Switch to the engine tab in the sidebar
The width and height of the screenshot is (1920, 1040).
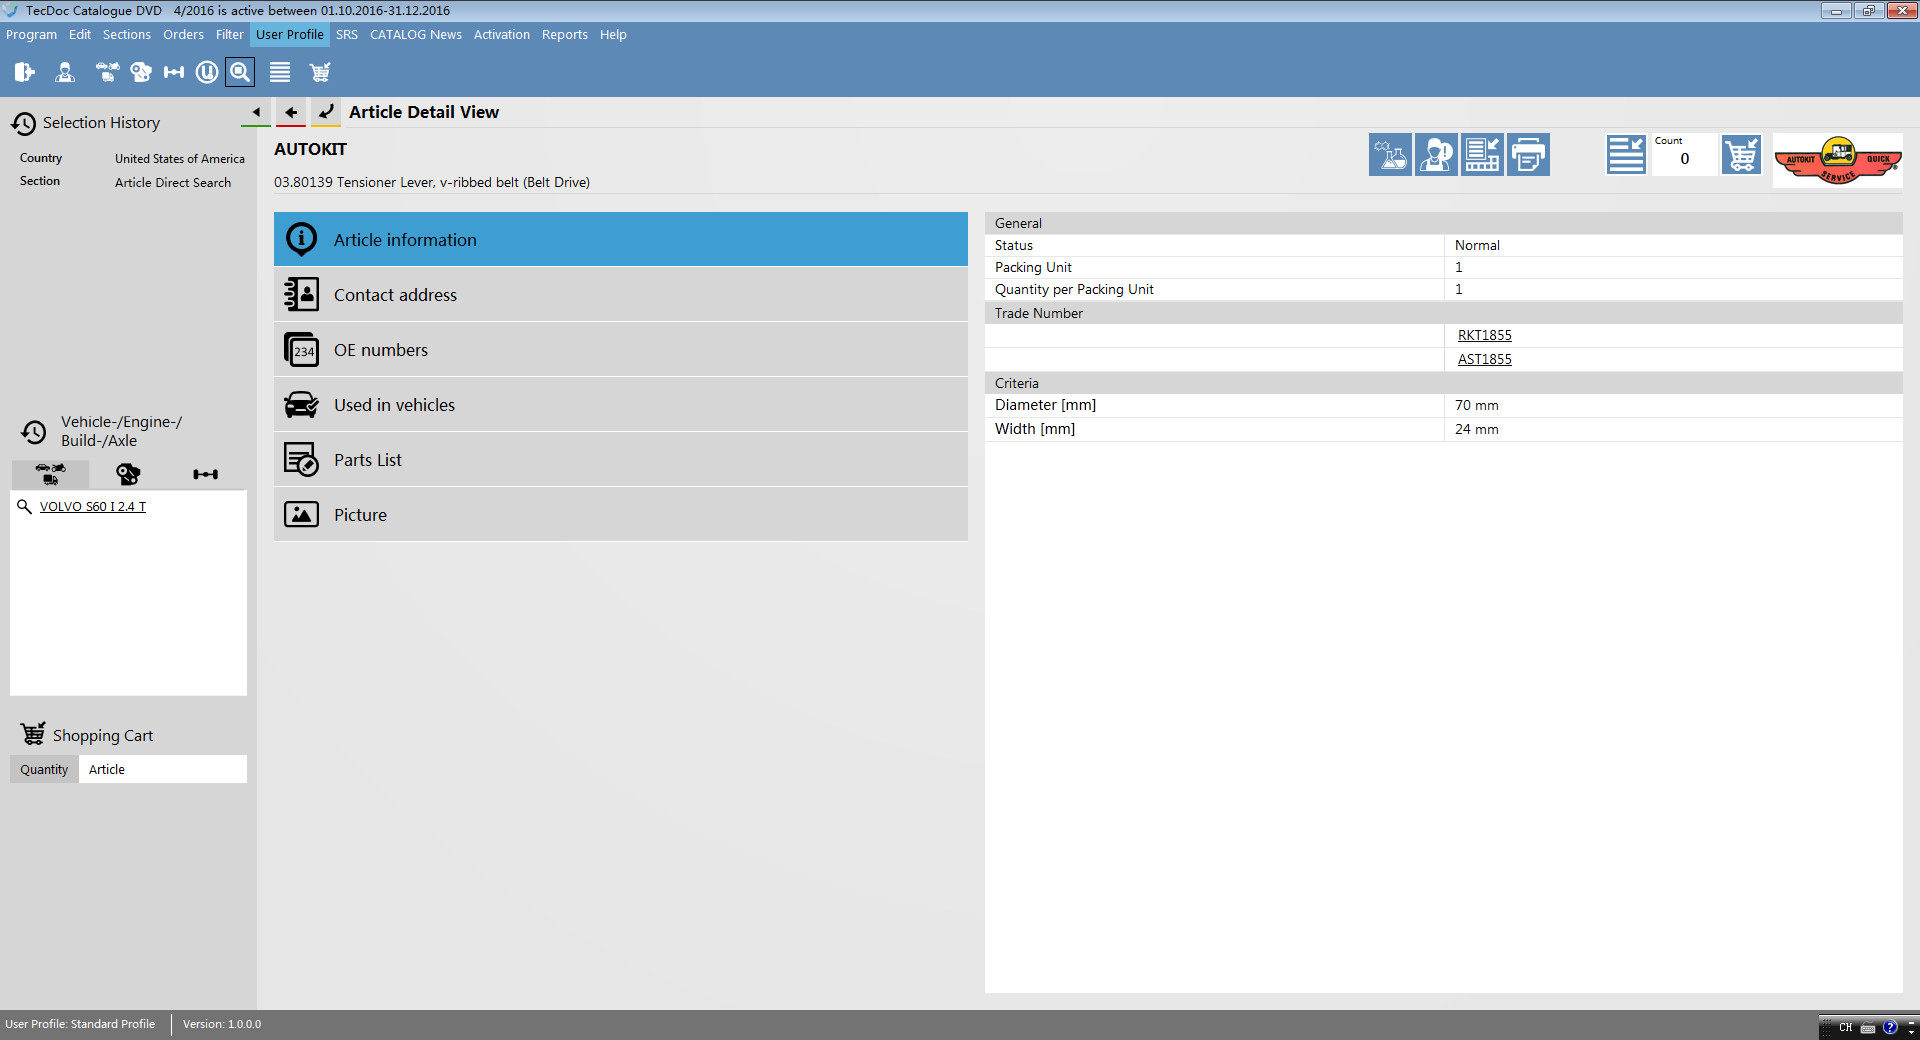128,474
